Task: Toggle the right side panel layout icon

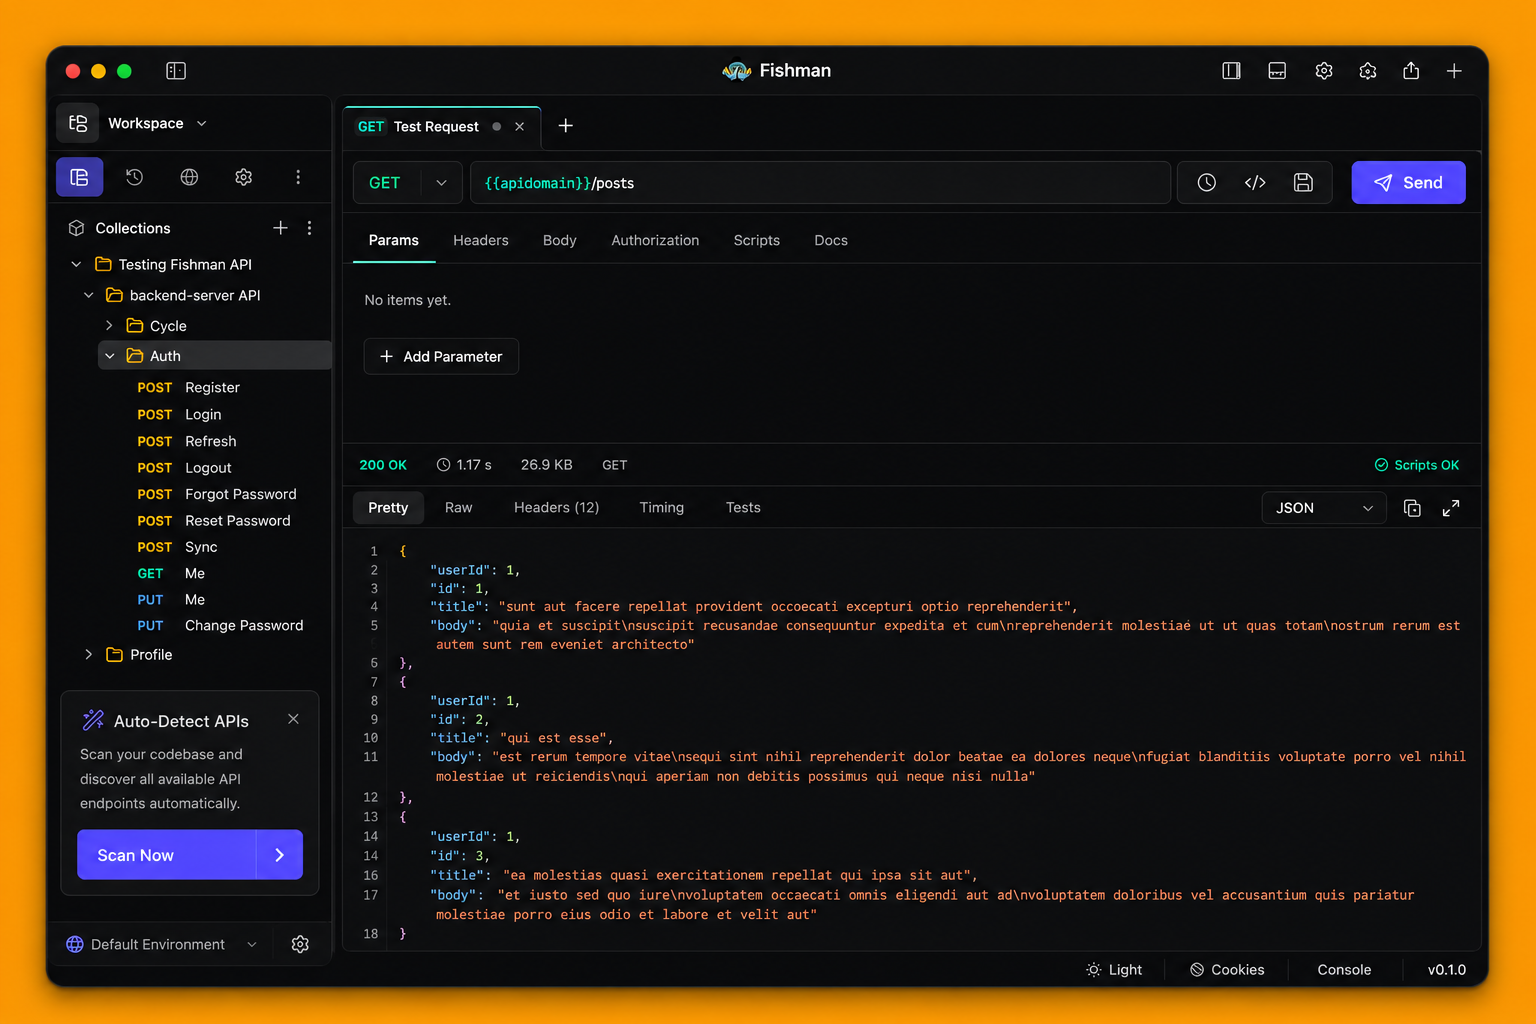Action: point(1231,71)
